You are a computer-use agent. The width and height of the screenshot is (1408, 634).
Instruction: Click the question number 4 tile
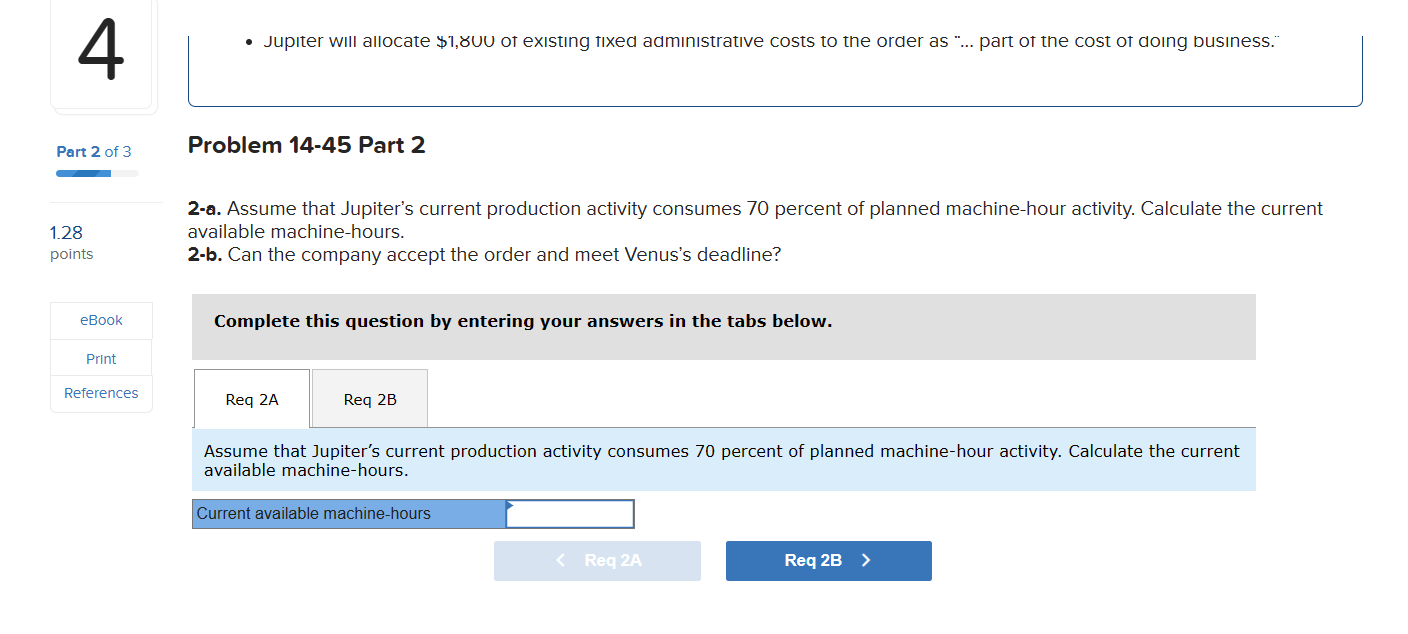click(102, 50)
